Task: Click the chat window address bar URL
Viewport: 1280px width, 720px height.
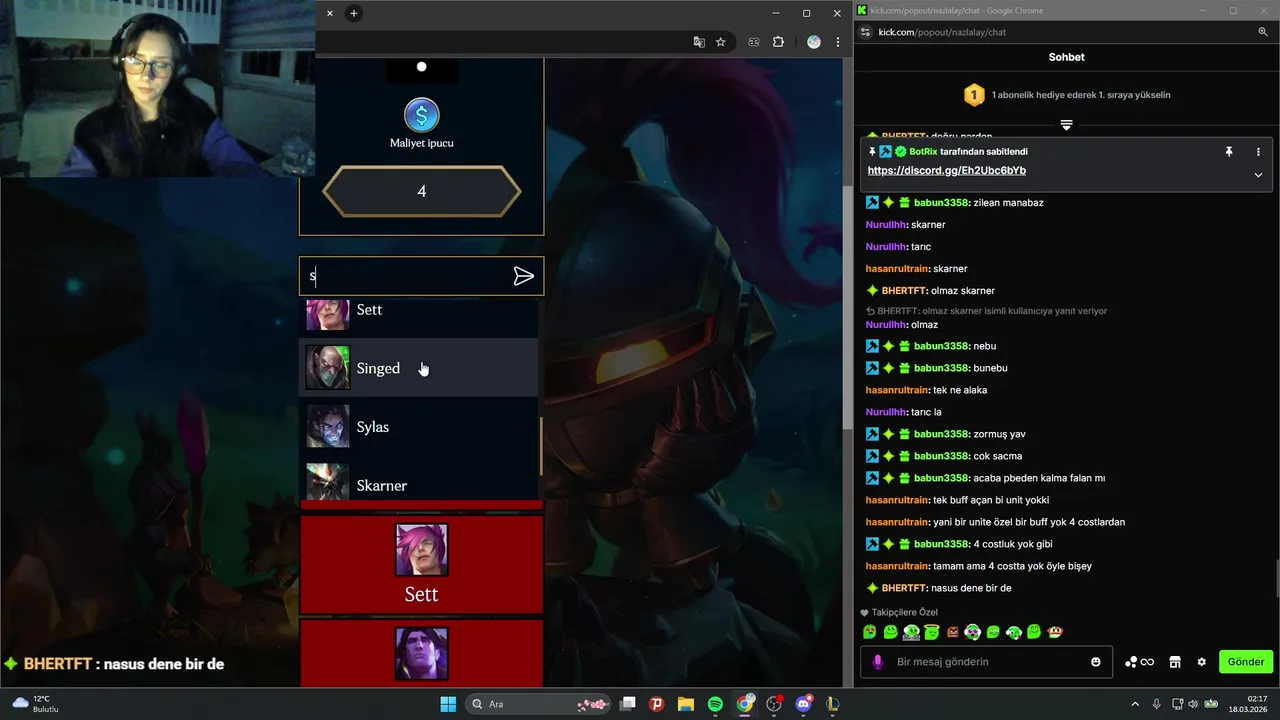Action: coord(942,32)
